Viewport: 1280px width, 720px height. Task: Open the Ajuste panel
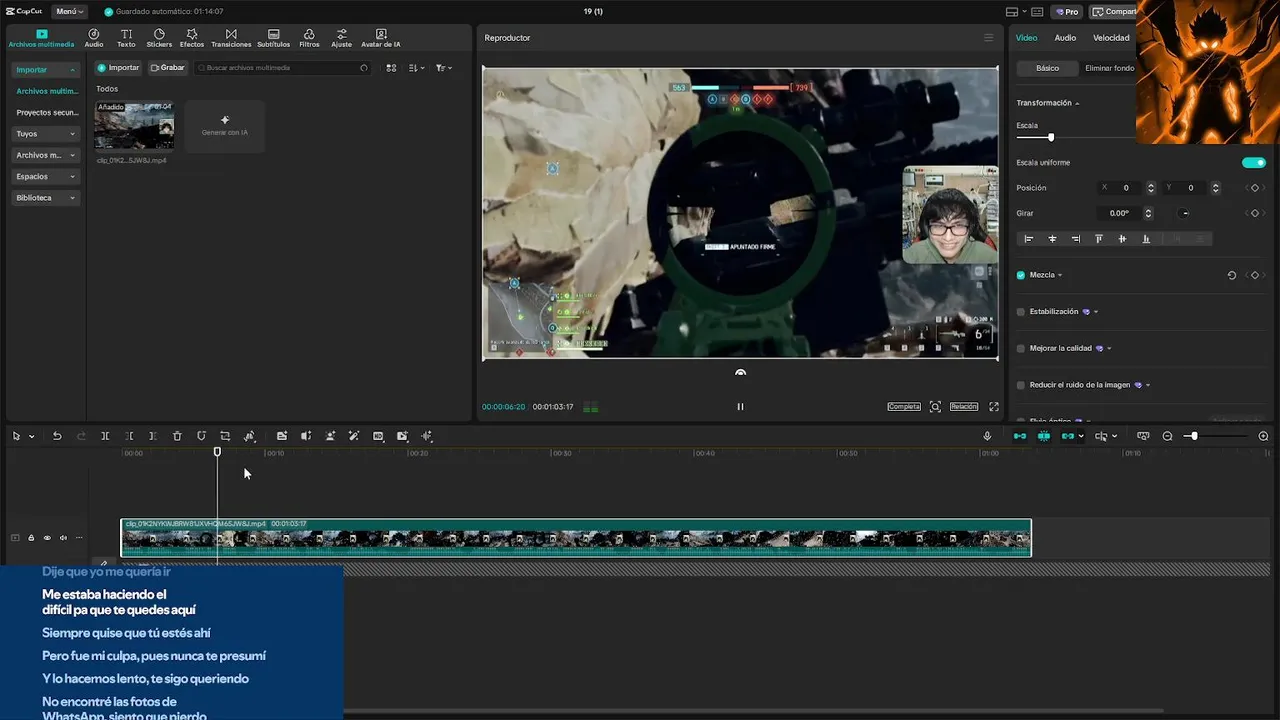pos(342,38)
